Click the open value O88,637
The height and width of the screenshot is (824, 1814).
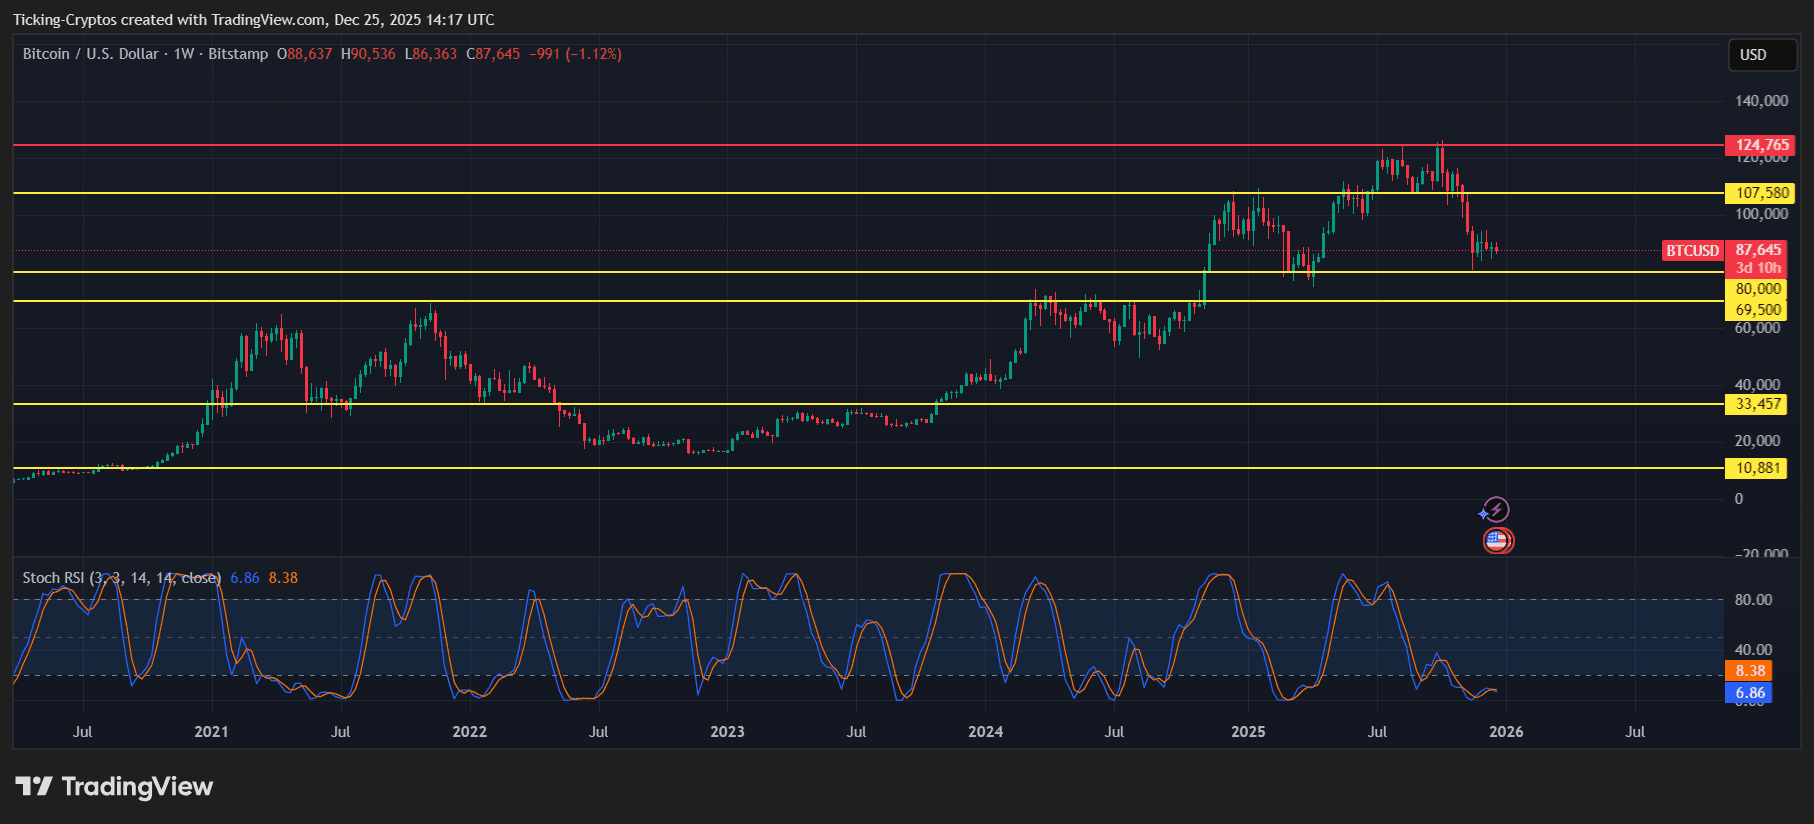click(x=304, y=54)
